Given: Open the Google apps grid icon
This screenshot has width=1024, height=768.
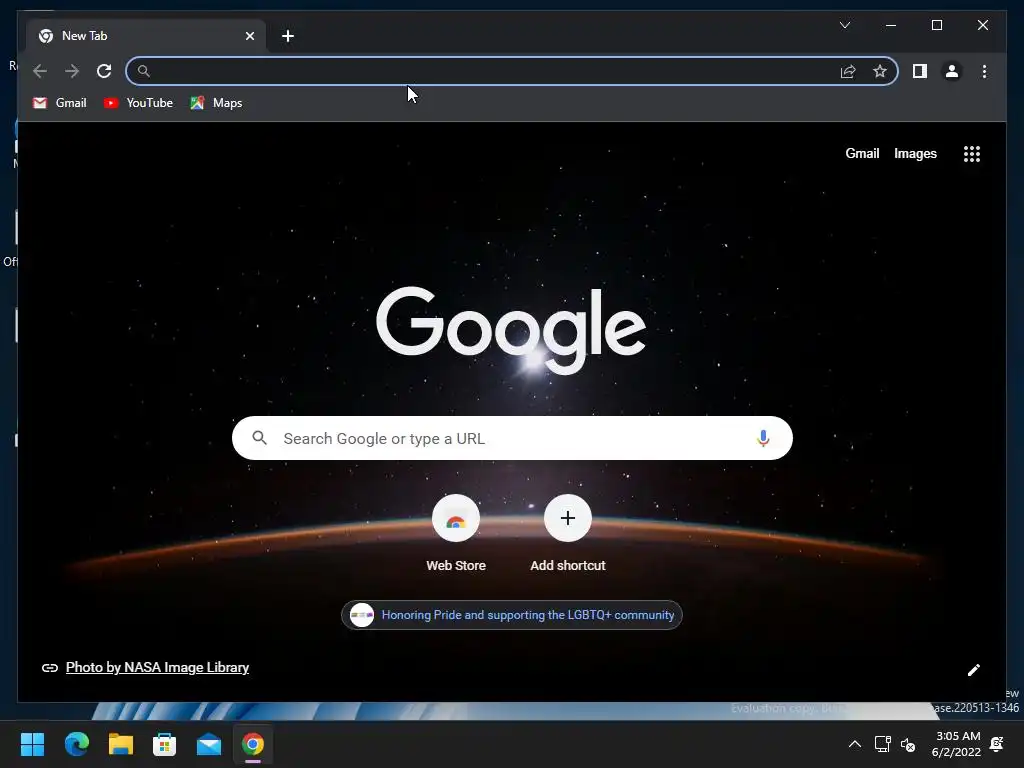Looking at the screenshot, I should click(x=971, y=153).
